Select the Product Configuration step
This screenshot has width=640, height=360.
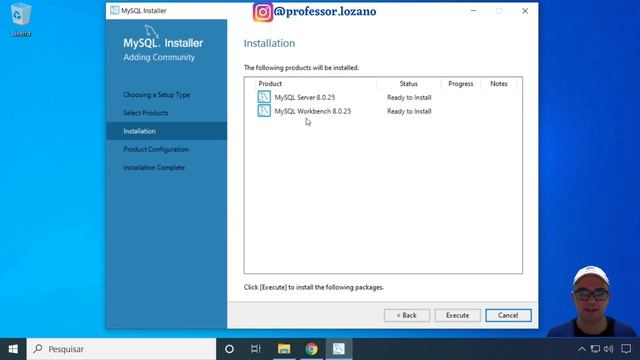[x=156, y=149]
